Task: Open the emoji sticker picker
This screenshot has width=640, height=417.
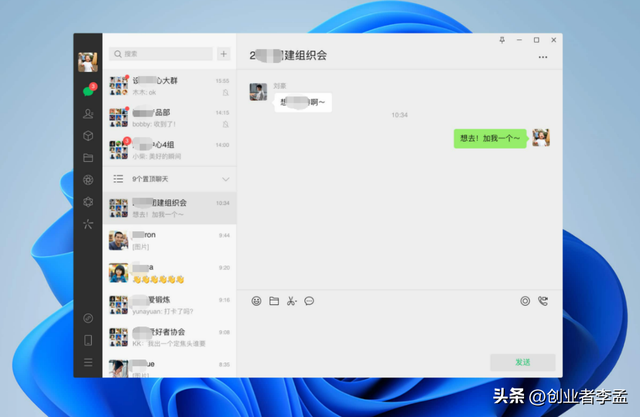Action: click(256, 301)
